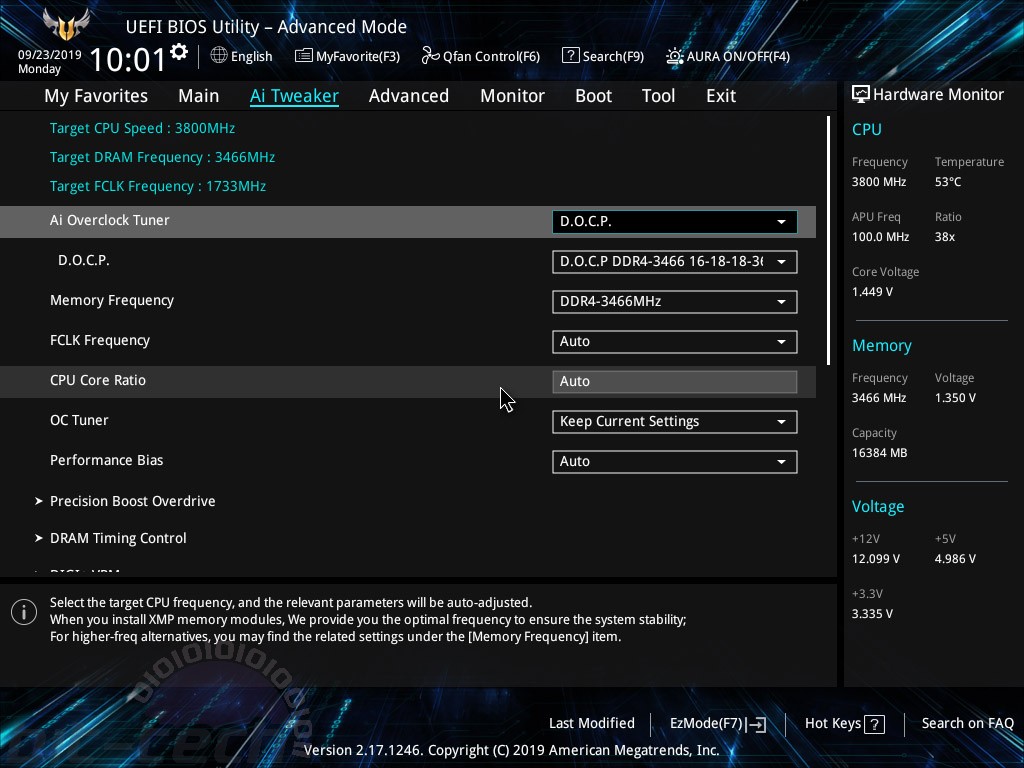The height and width of the screenshot is (768, 1024).
Task: Click the +5V 4.986 V reading
Action: [955, 559]
